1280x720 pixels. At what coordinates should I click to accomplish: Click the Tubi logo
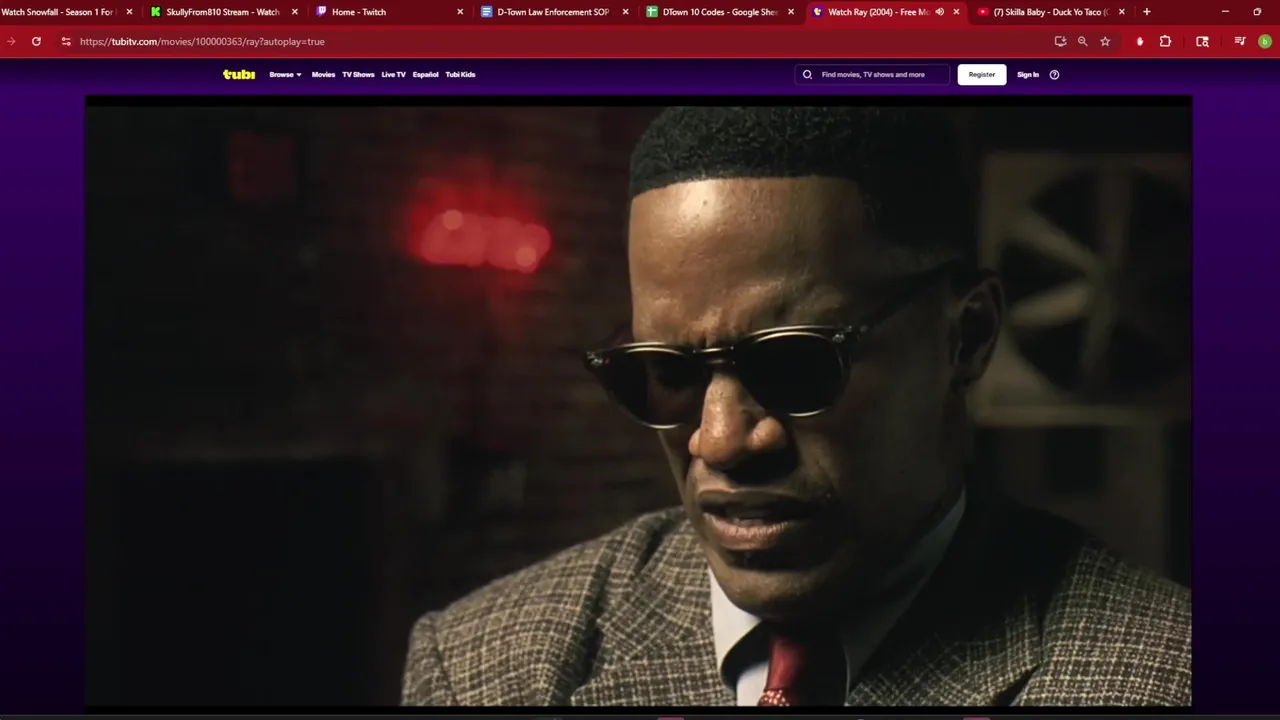pos(239,74)
